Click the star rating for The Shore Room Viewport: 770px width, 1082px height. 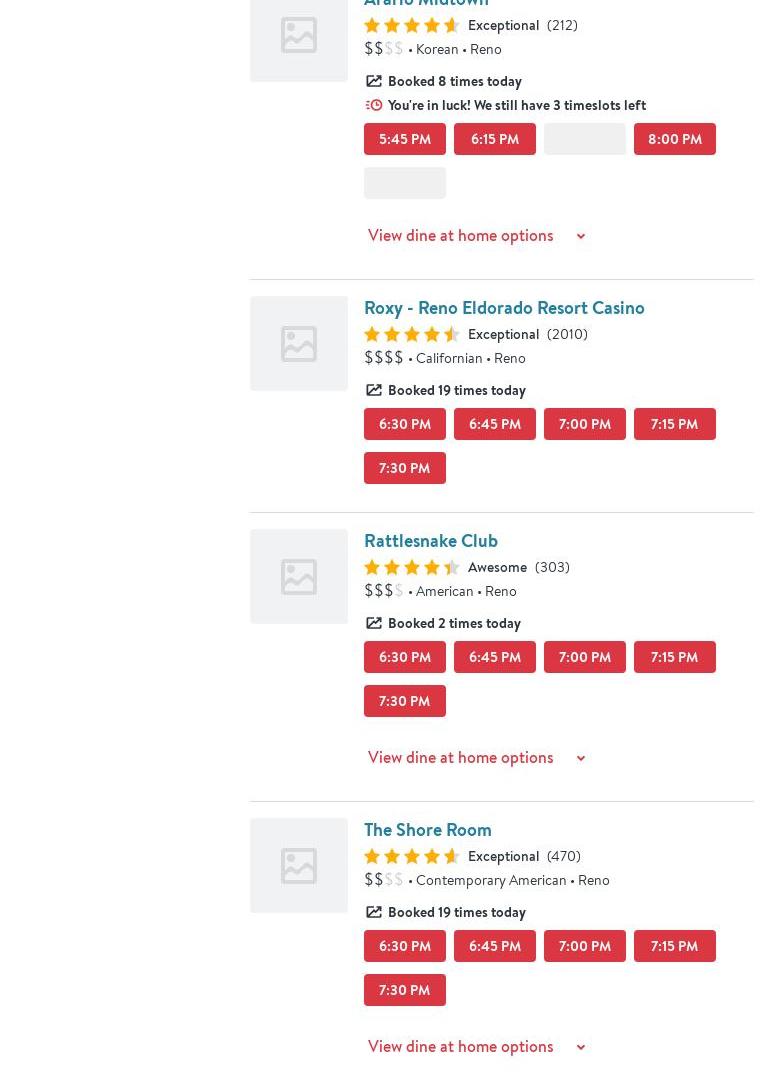tap(411, 856)
